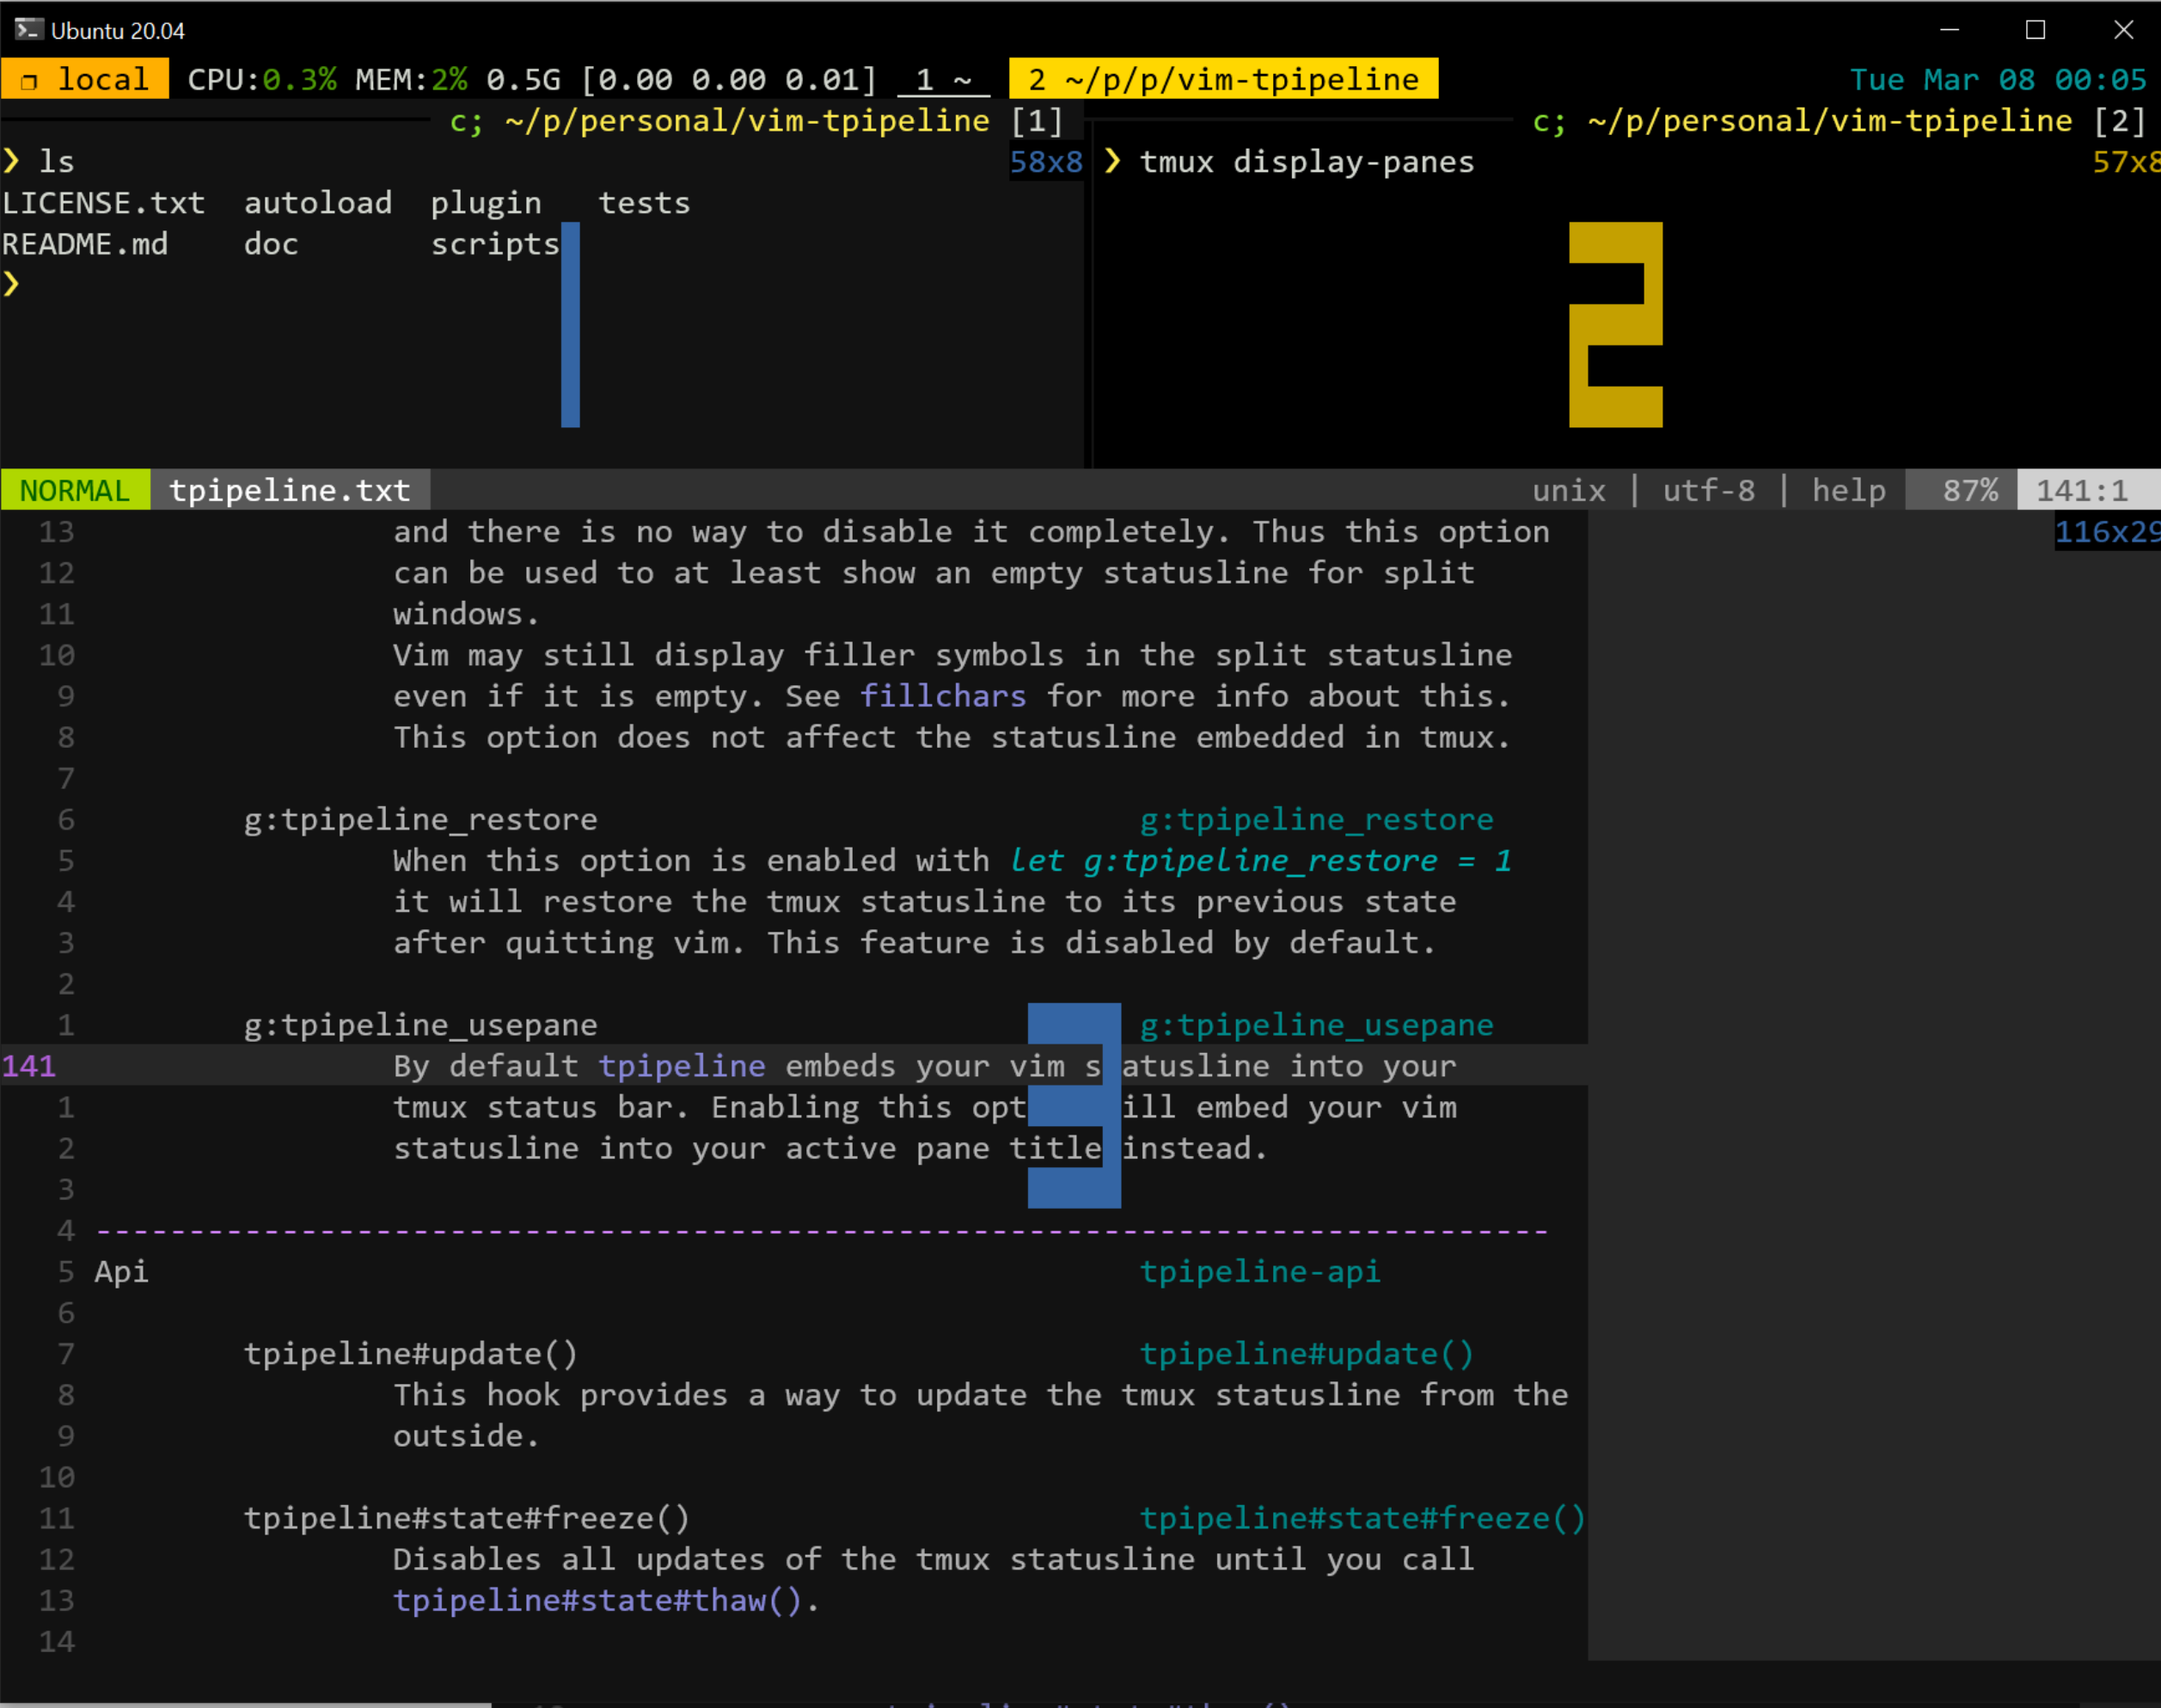Click the g:tpipeline_restore help tag
2161x1708 pixels.
click(1316, 819)
